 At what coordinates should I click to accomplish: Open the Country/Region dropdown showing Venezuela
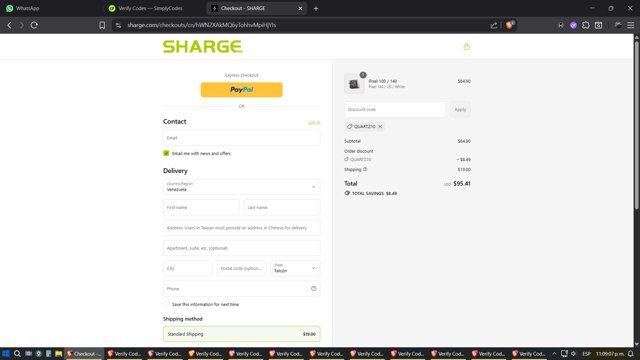click(x=241, y=187)
